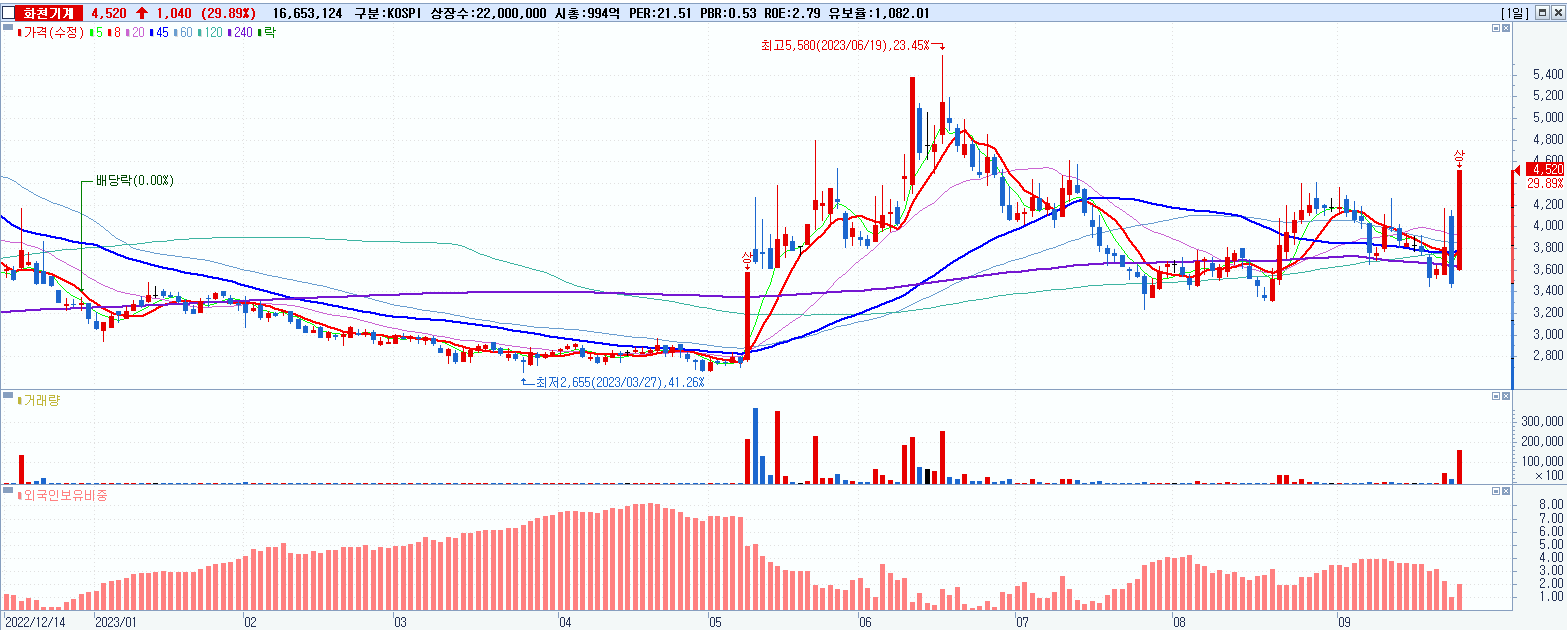The image size is (1567, 630).
Task: Select the 60-day moving average legend
Action: coord(183,33)
